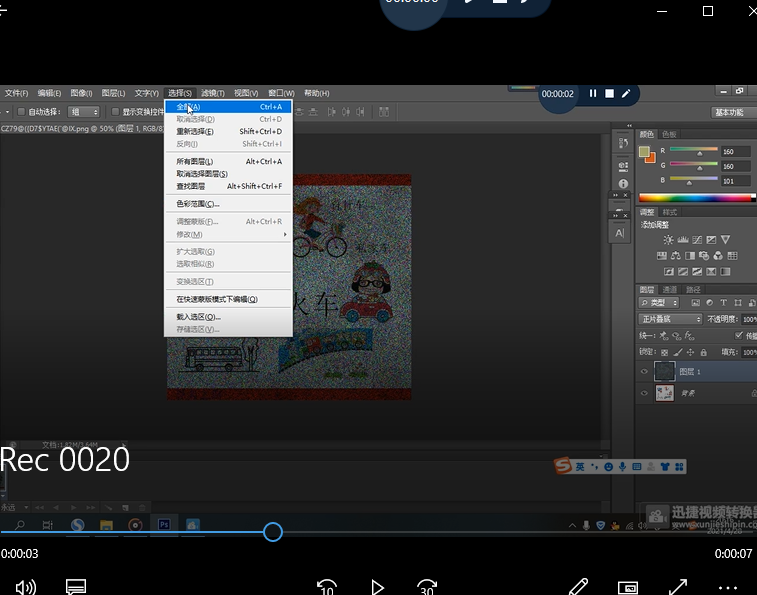Viewport: 757px width, 595px height.
Task: Open the 类型 layer filter dropdown
Action: click(659, 303)
